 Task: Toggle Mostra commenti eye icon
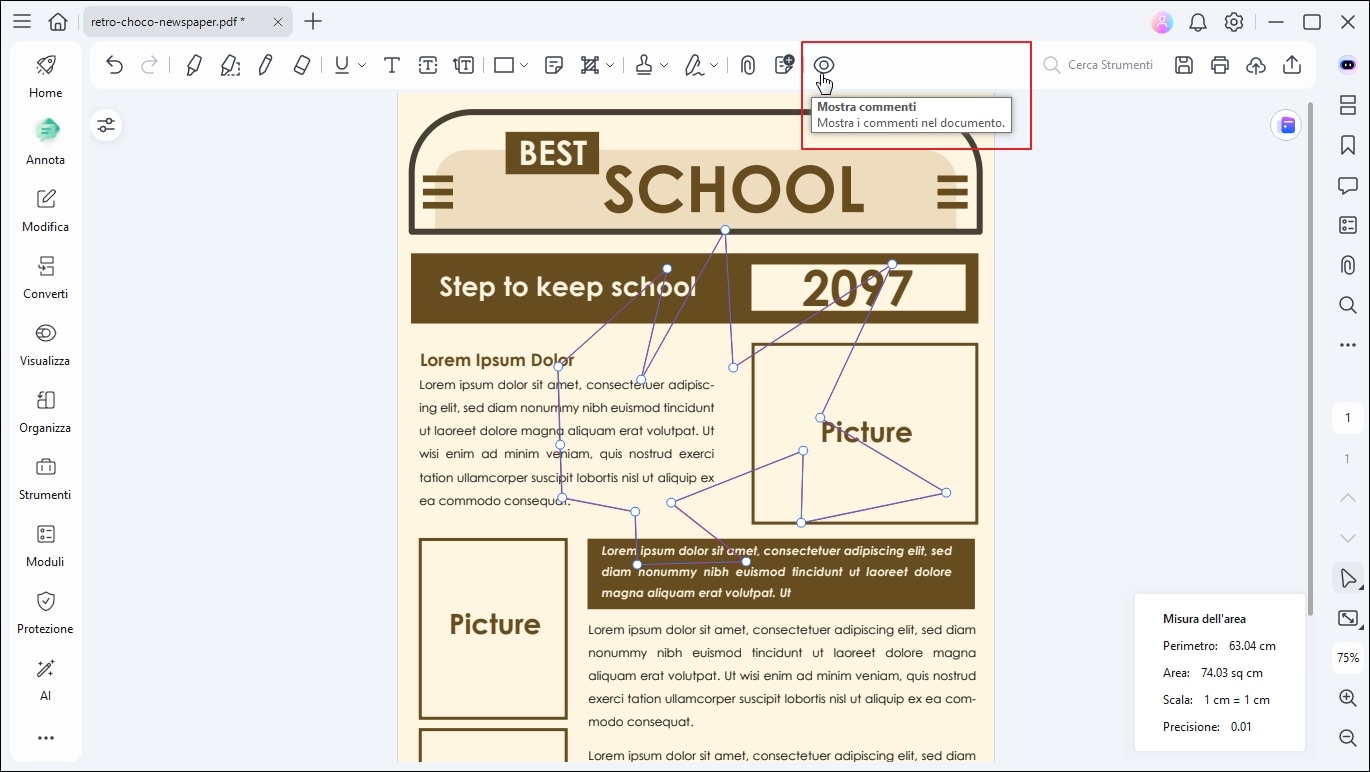[824, 64]
